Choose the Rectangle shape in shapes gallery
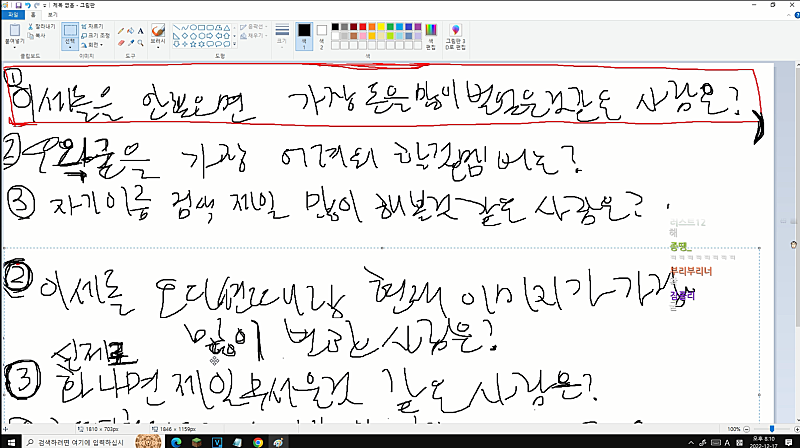The width and height of the screenshot is (800, 448). [x=202, y=28]
